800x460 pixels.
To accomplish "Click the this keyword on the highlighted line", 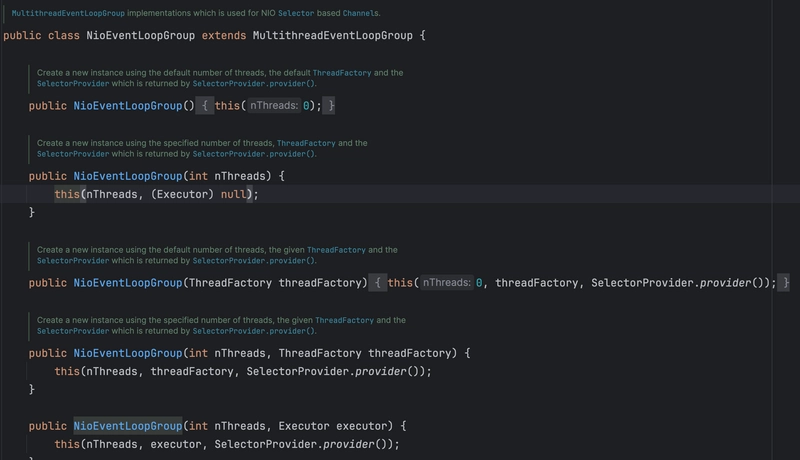I will coord(67,194).
